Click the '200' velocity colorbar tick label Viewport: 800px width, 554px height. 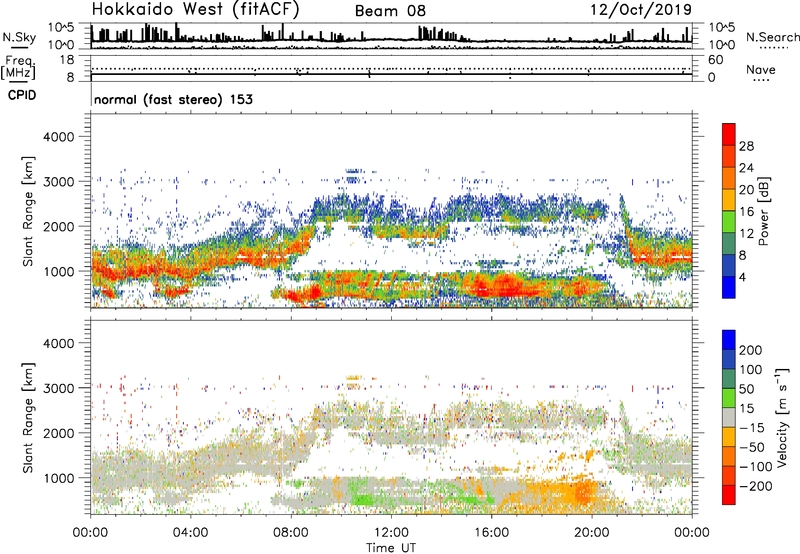[x=751, y=350]
